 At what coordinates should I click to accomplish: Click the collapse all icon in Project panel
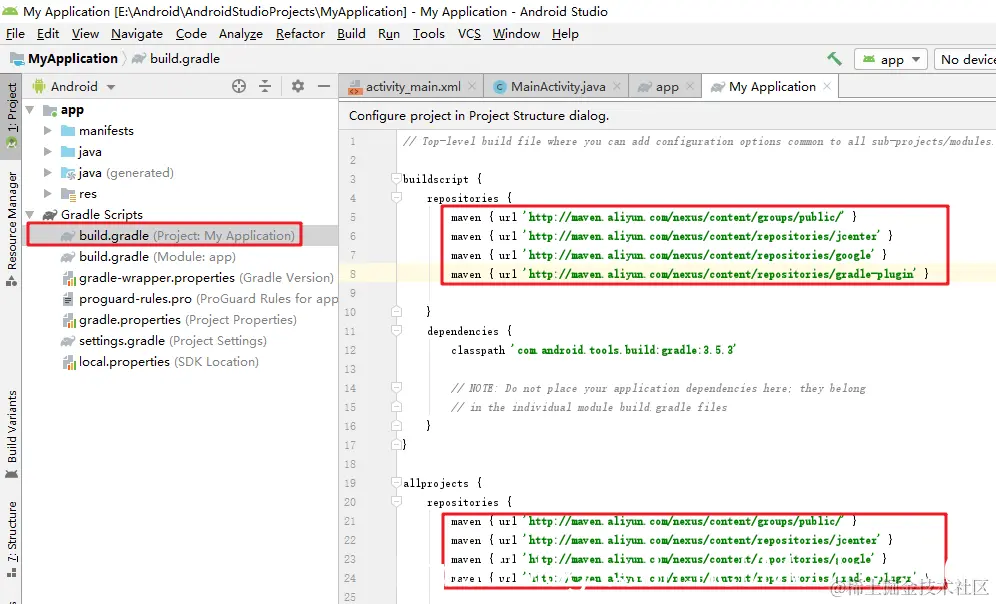tap(265, 86)
